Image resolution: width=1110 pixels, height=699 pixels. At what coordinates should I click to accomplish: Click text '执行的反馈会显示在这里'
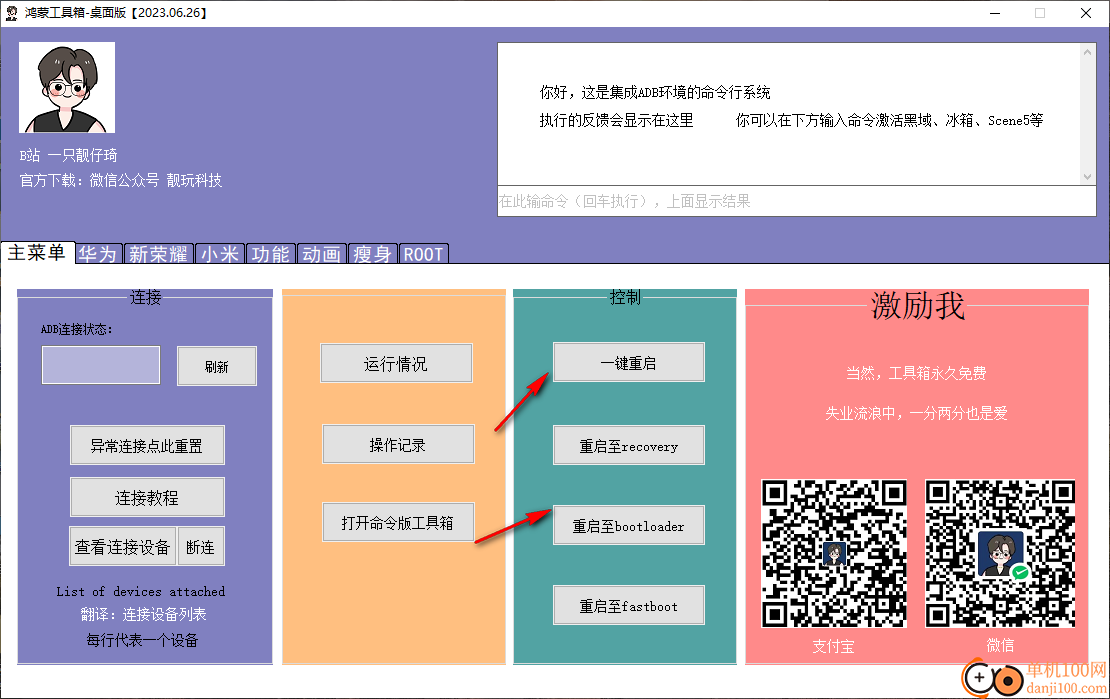[617, 120]
